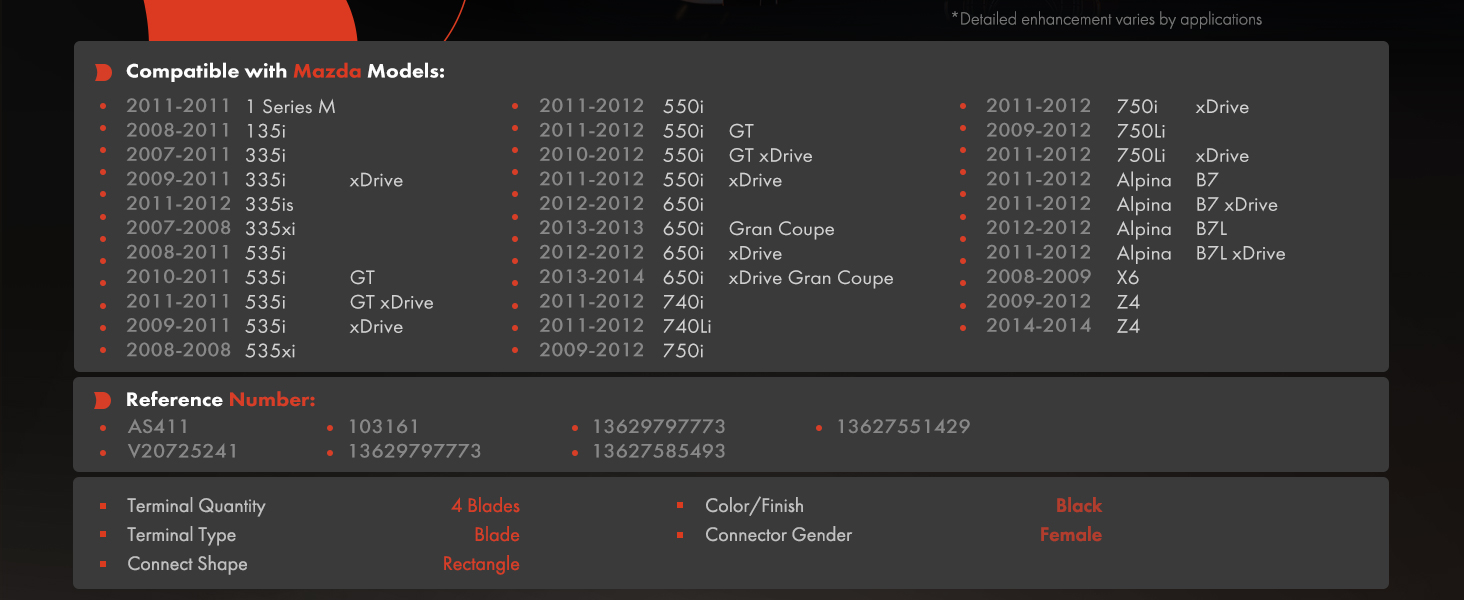
Task: Choose the "B7L xDrive" Alpina variant
Action: coord(1241,253)
